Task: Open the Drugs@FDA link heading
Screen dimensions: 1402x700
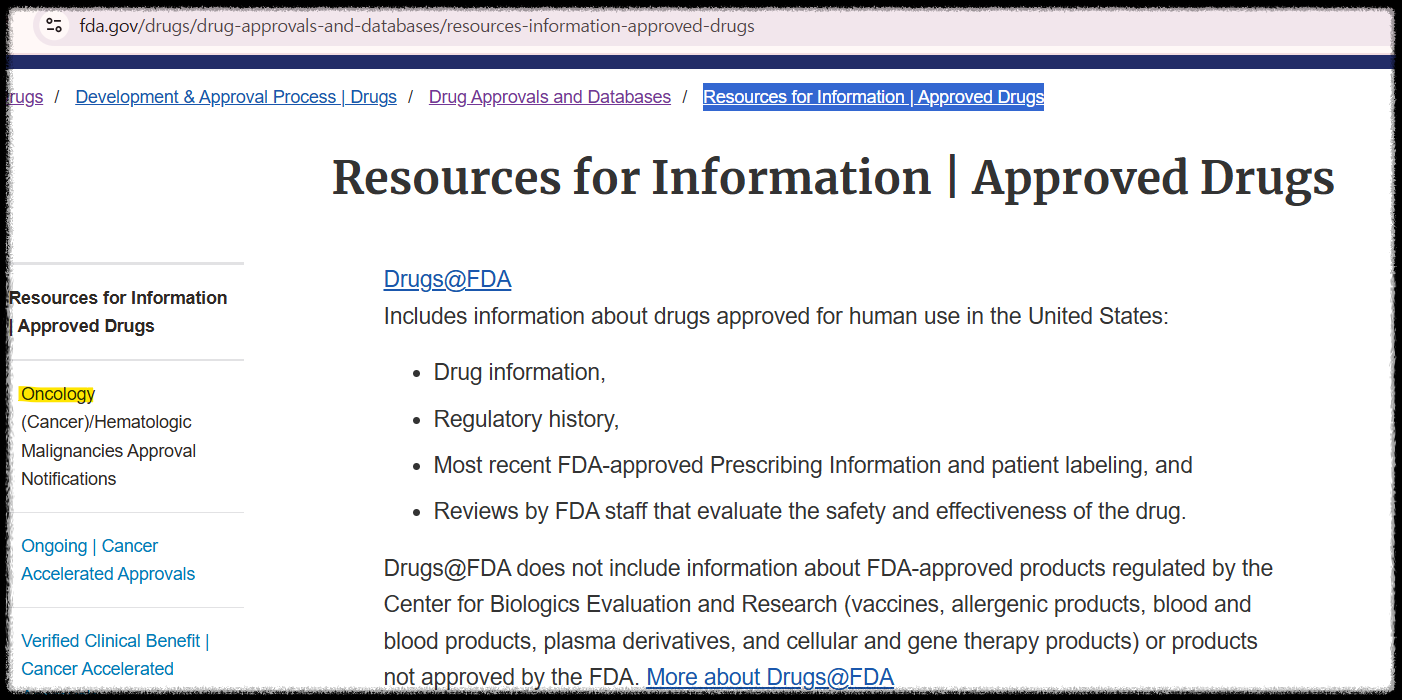Action: pyautogui.click(x=448, y=279)
